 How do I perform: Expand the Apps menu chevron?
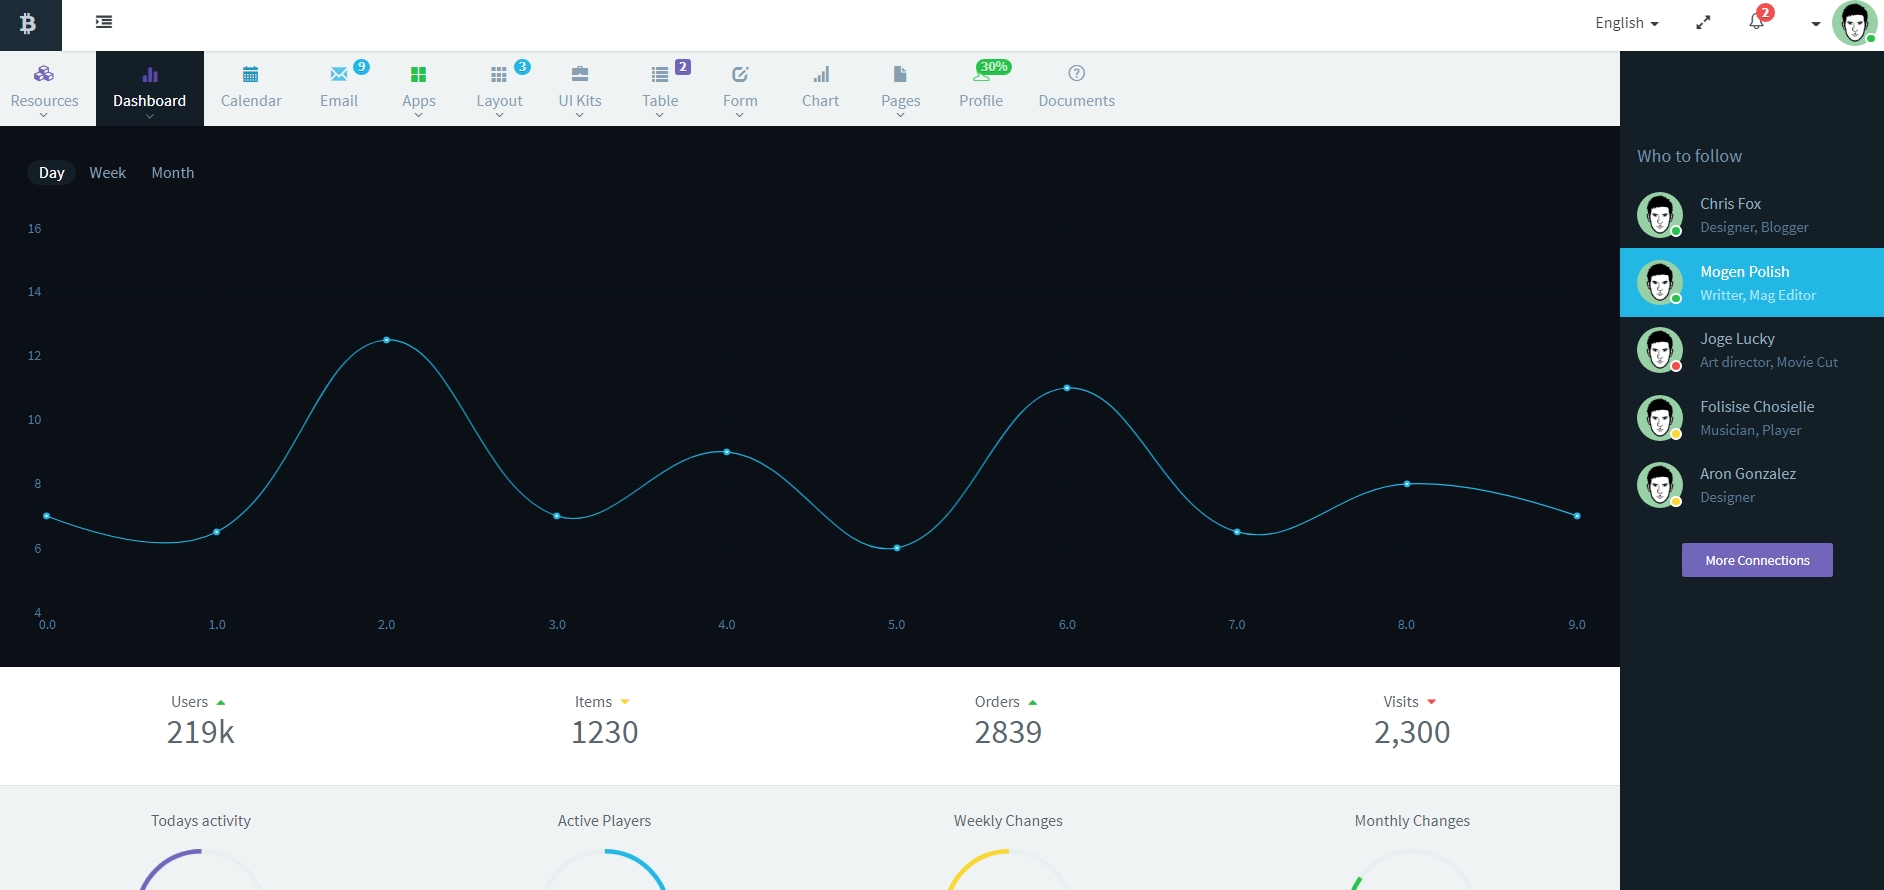pyautogui.click(x=419, y=115)
